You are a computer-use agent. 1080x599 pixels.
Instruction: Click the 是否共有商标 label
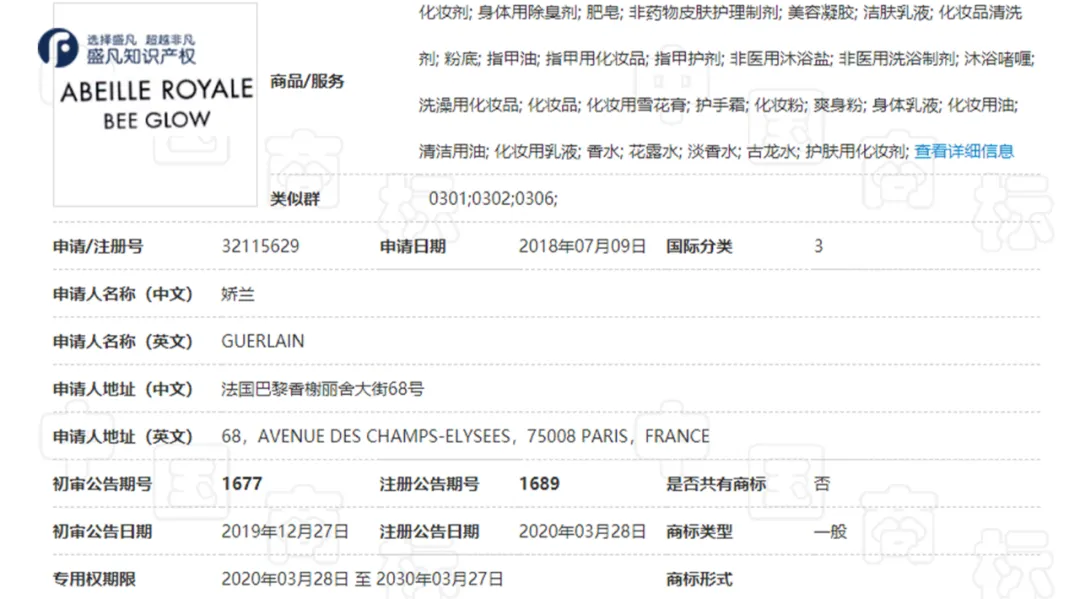[x=716, y=484]
